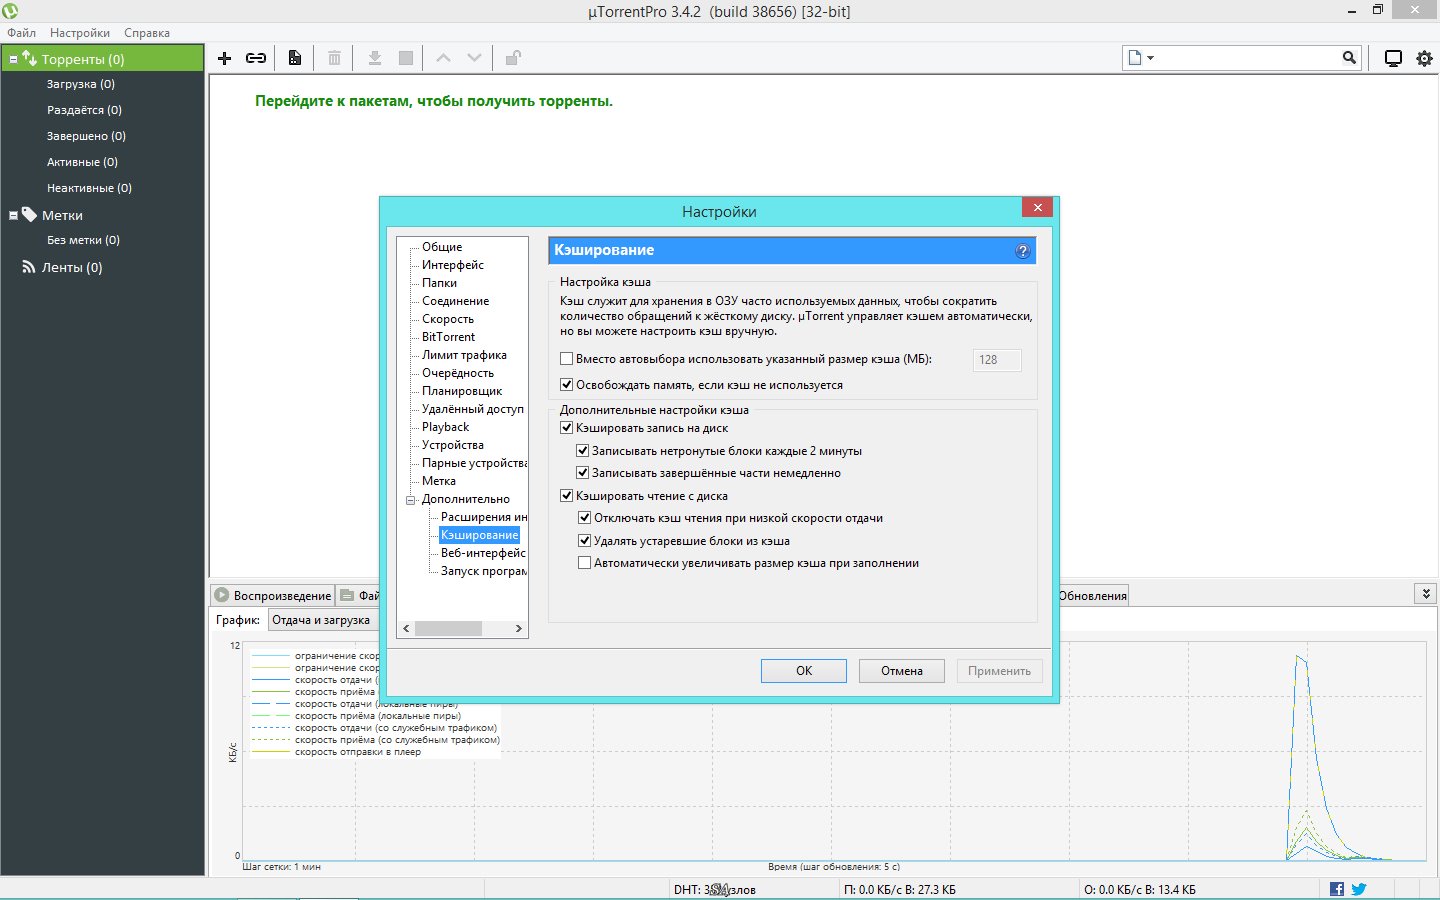This screenshot has width=1440, height=900.
Task: Open the Настройки menu in menu bar
Action: 80,33
